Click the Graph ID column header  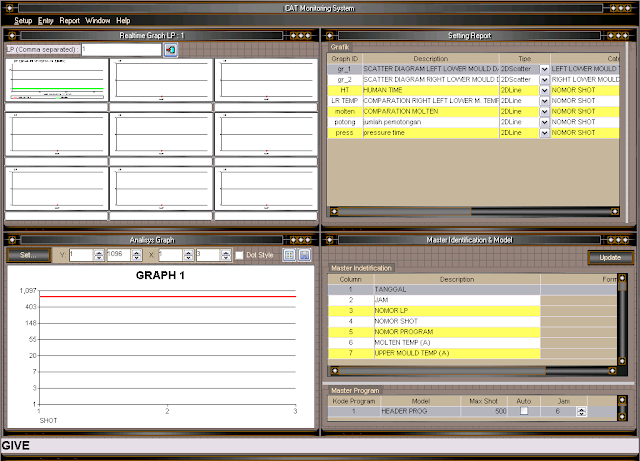[344, 59]
